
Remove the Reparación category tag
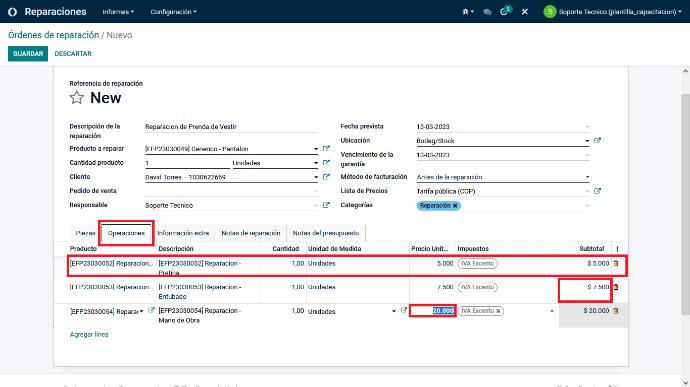(x=455, y=206)
